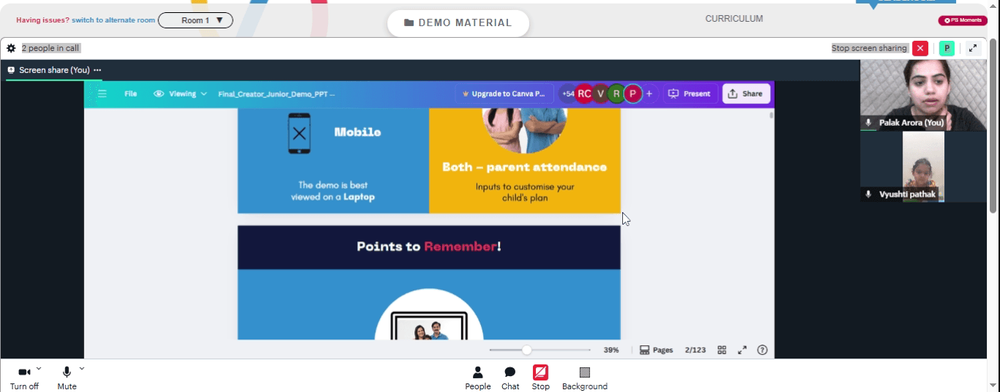Open the Pages panel
Image resolution: width=1000 pixels, height=392 pixels.
pos(656,350)
